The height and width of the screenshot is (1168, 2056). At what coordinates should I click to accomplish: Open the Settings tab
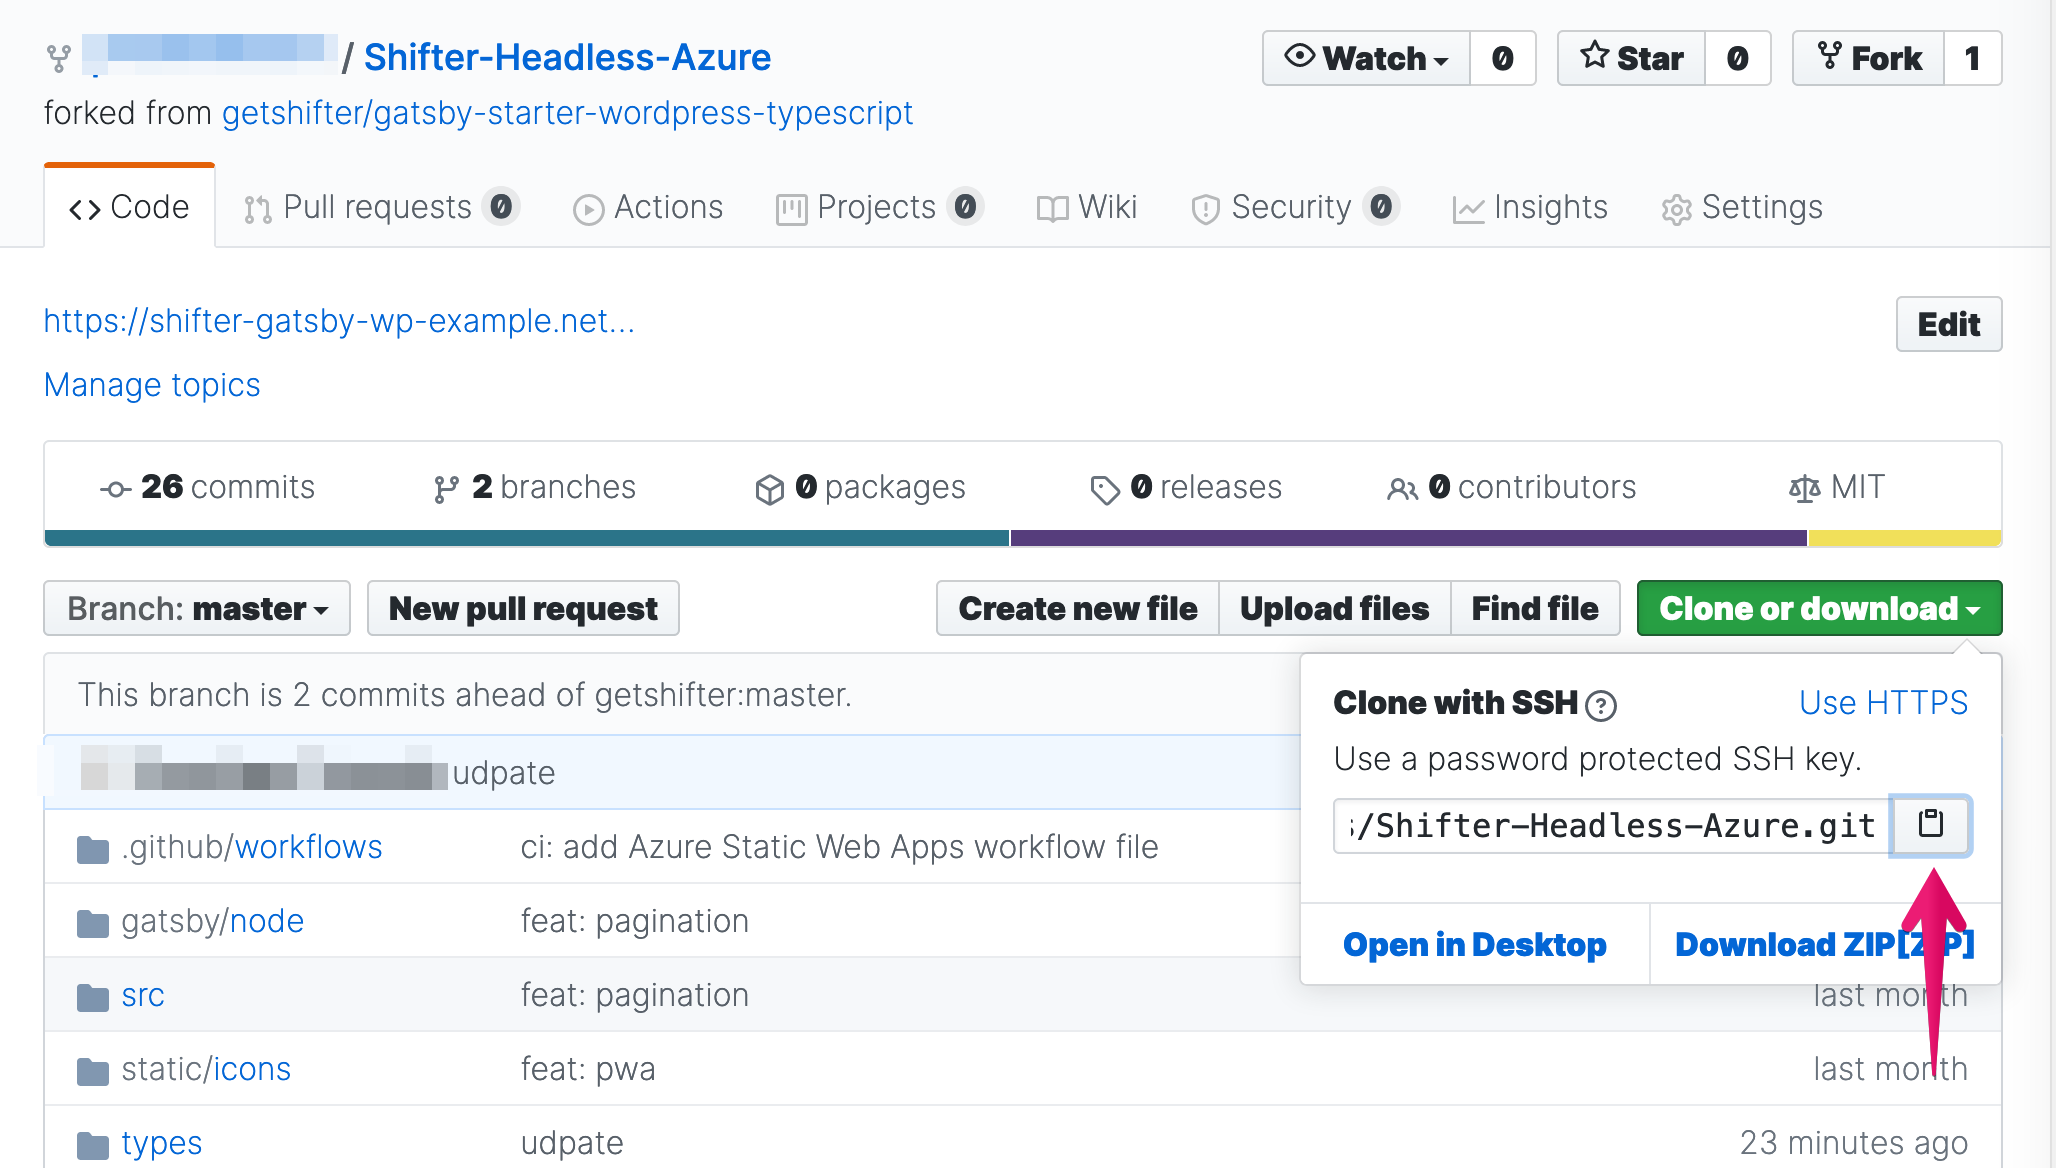1742,207
